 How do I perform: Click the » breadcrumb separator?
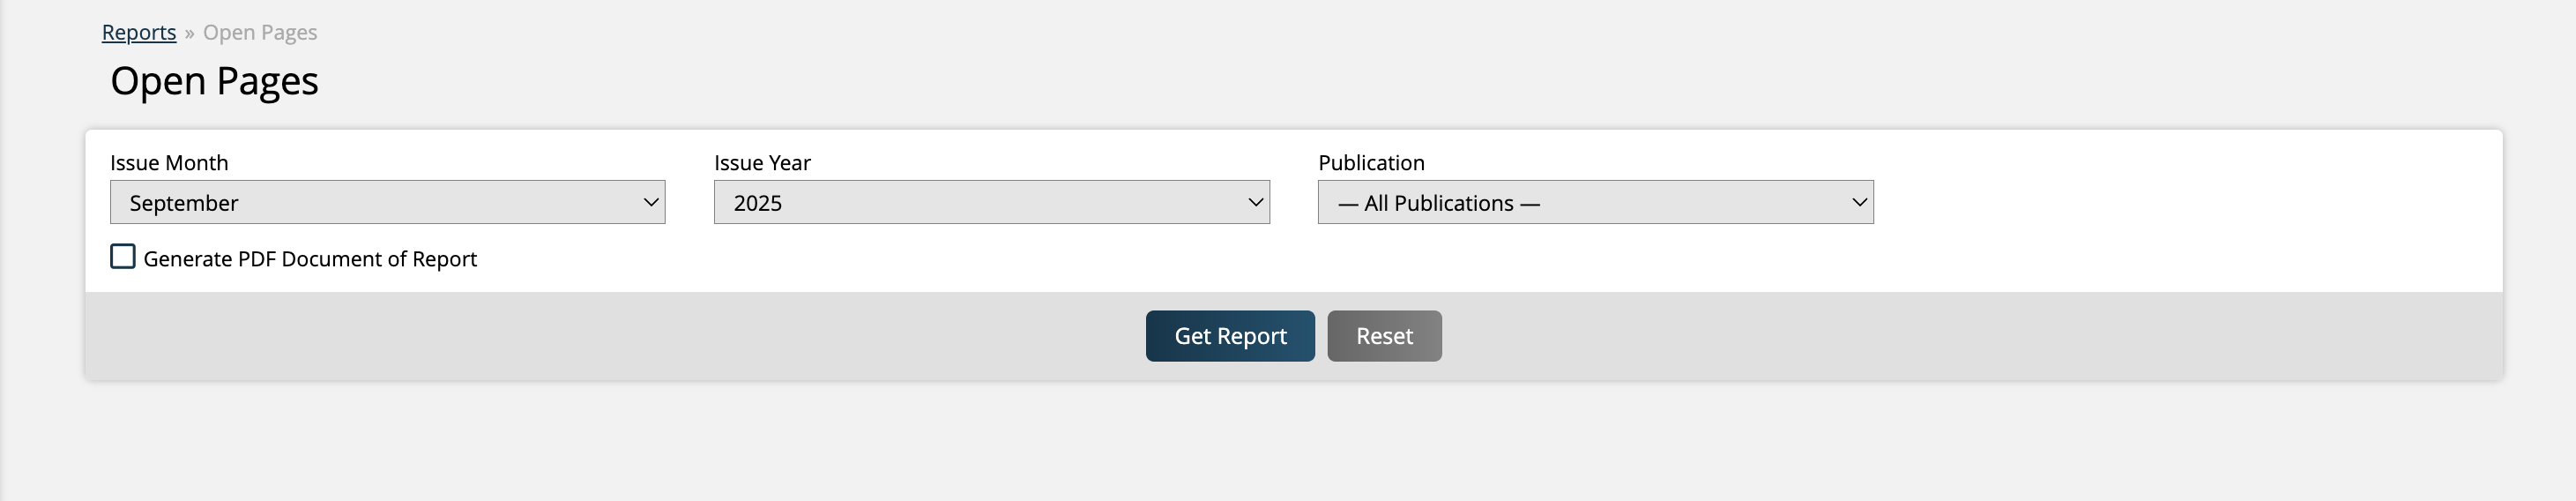(189, 33)
